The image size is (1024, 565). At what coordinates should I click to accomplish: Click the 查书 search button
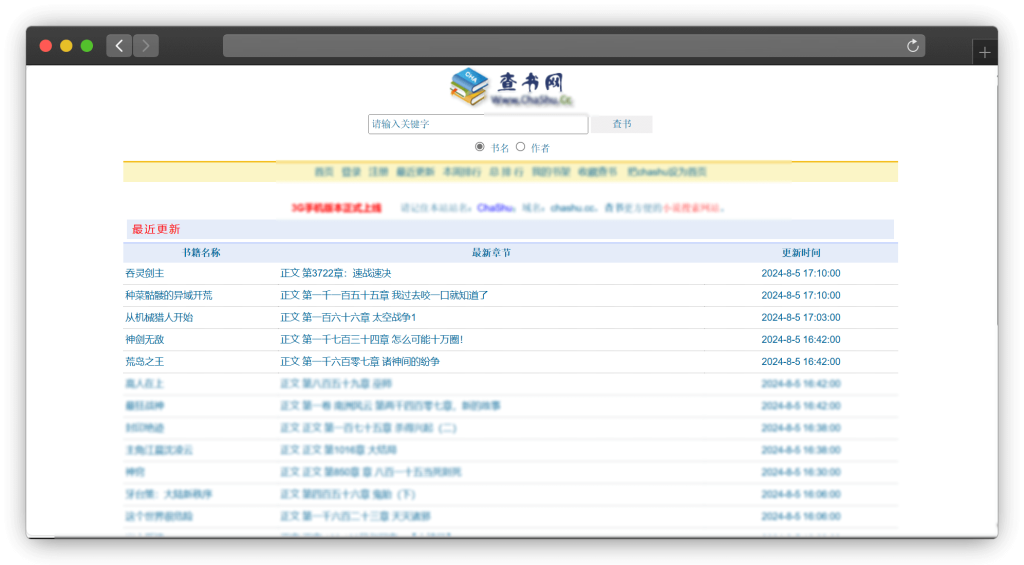click(622, 124)
